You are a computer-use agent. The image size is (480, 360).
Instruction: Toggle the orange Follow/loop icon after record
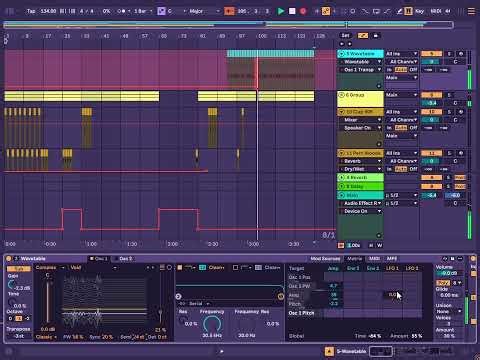326,11
